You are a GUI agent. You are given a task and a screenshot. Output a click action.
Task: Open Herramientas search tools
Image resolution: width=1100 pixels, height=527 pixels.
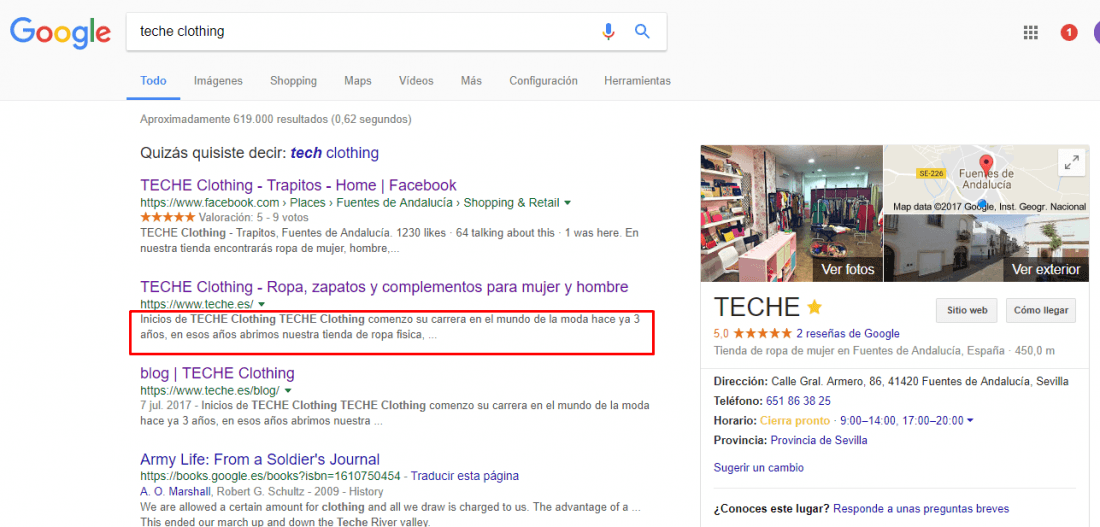tap(637, 81)
